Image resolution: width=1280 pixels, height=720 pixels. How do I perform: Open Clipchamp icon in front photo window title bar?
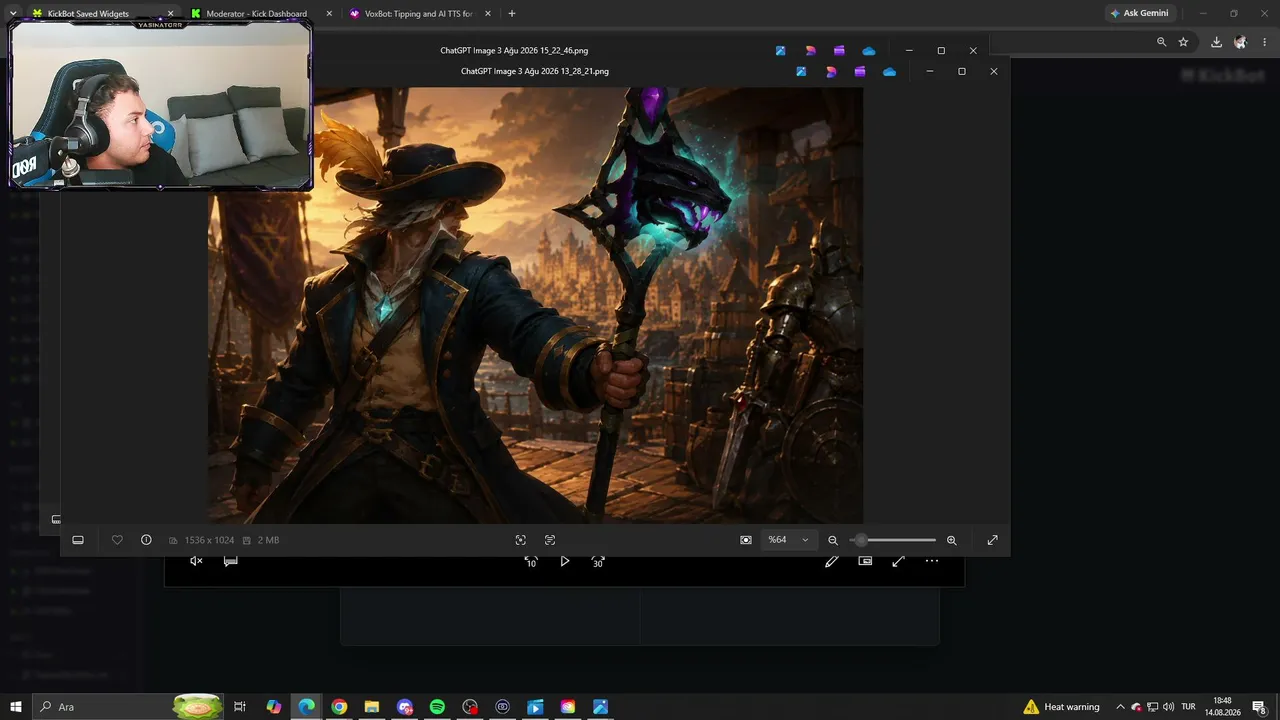point(860,72)
